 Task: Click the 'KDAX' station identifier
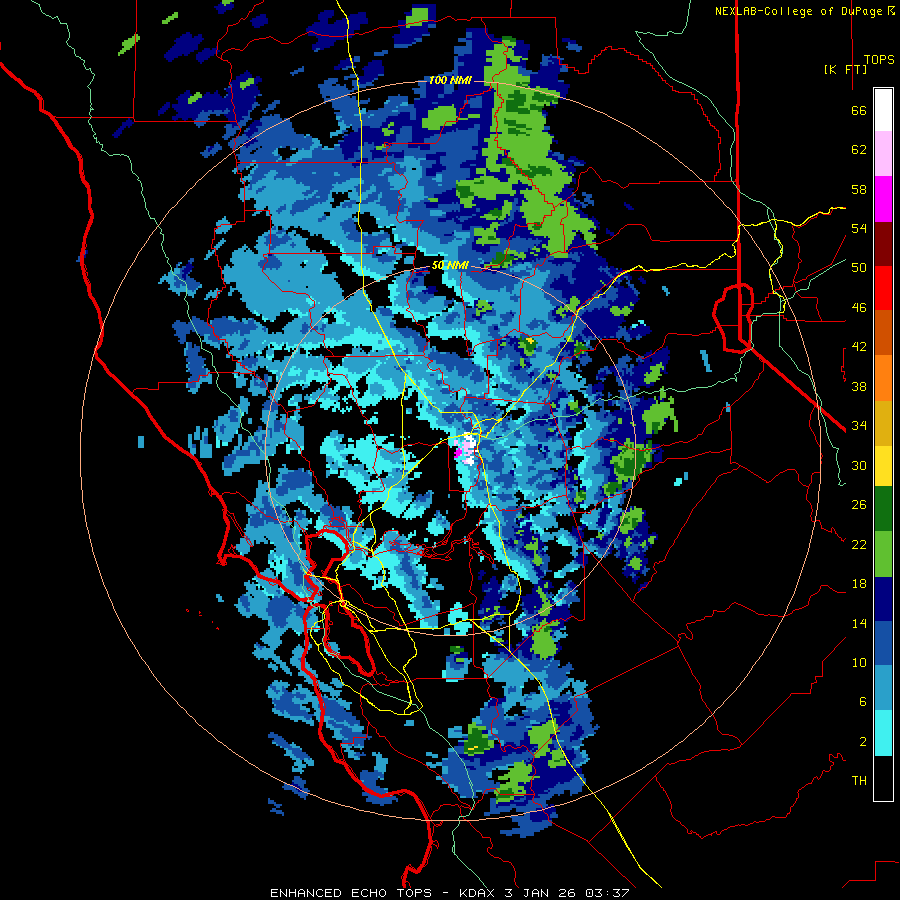(x=479, y=893)
